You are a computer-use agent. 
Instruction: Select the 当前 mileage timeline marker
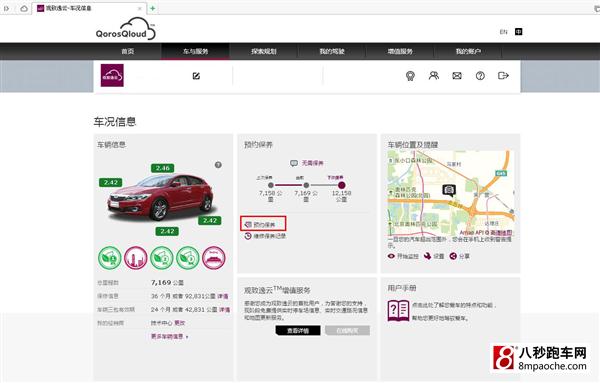(x=306, y=185)
